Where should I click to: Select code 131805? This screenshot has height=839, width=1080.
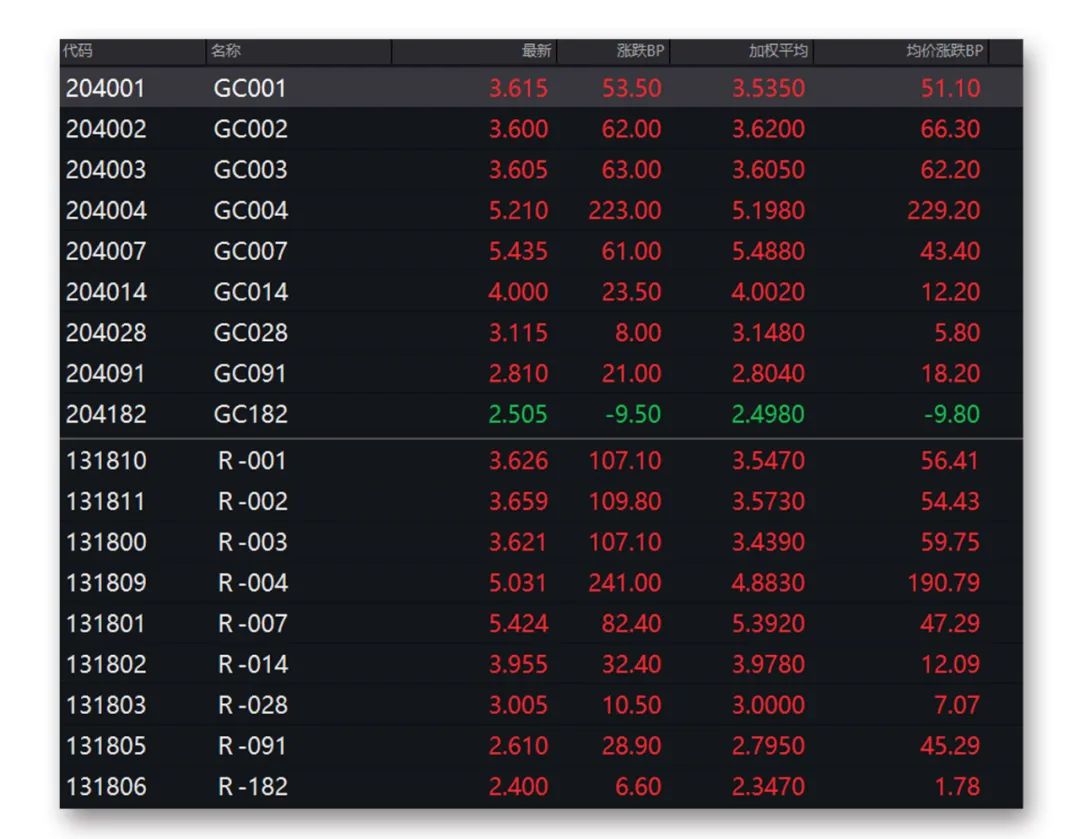click(x=105, y=745)
